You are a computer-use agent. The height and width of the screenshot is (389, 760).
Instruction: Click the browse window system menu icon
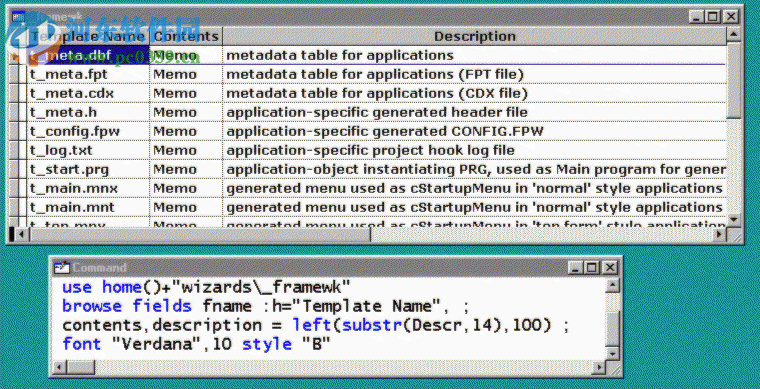click(x=18, y=16)
